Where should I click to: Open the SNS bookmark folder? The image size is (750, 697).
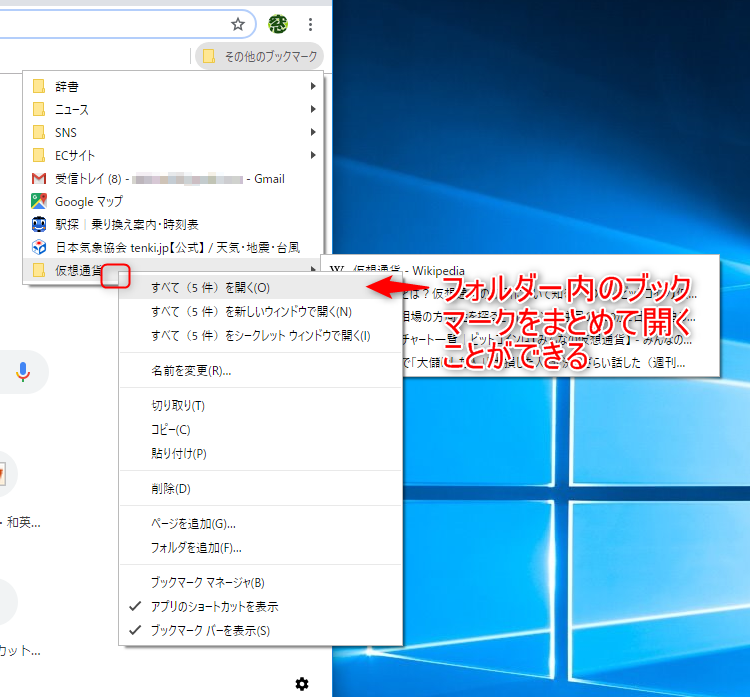tap(173, 132)
